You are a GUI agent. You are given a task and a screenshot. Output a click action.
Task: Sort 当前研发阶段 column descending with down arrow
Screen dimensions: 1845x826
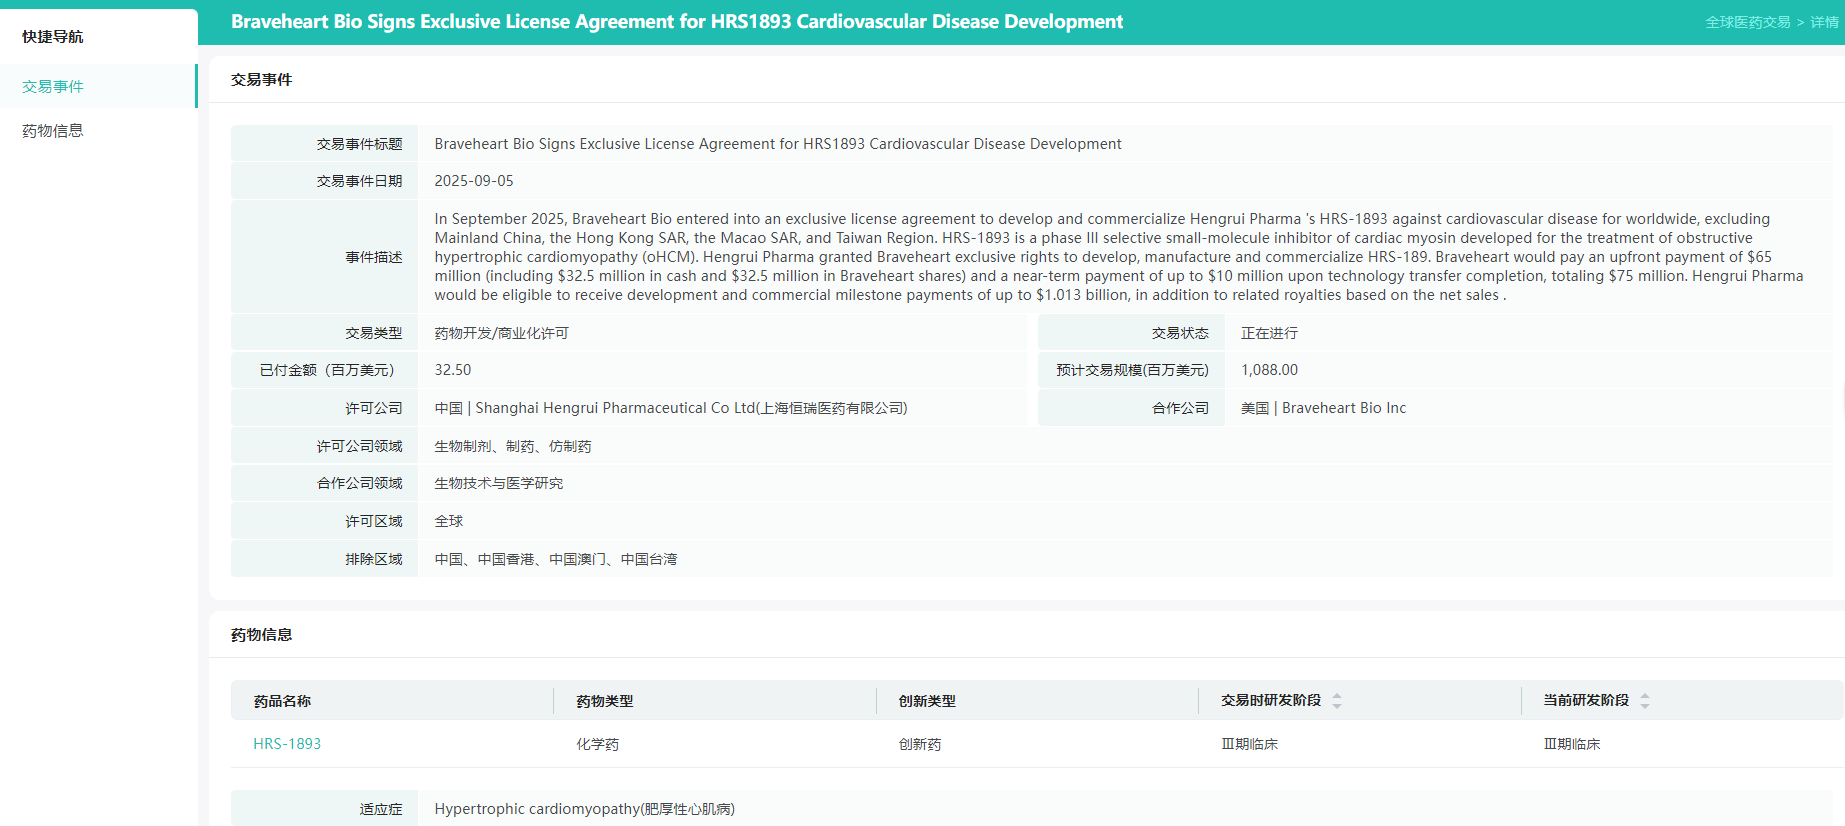[x=1645, y=706]
